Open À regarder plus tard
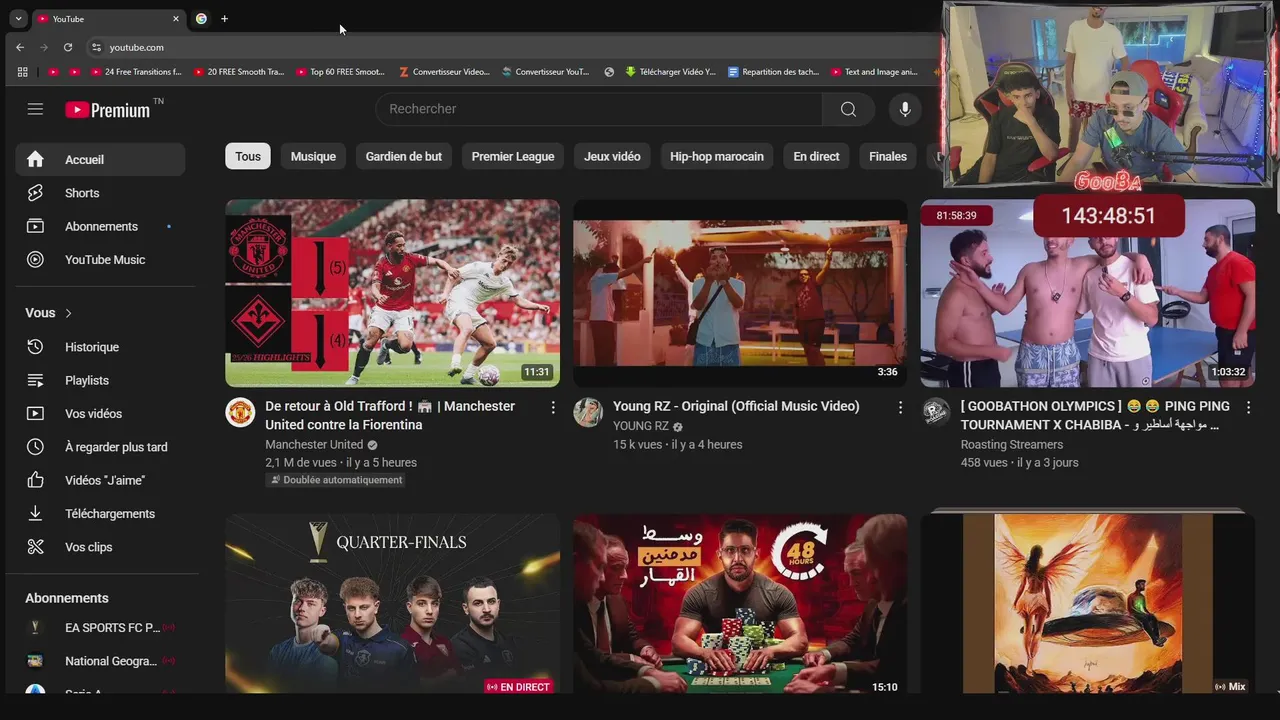Viewport: 1280px width, 720px height. [x=100, y=447]
